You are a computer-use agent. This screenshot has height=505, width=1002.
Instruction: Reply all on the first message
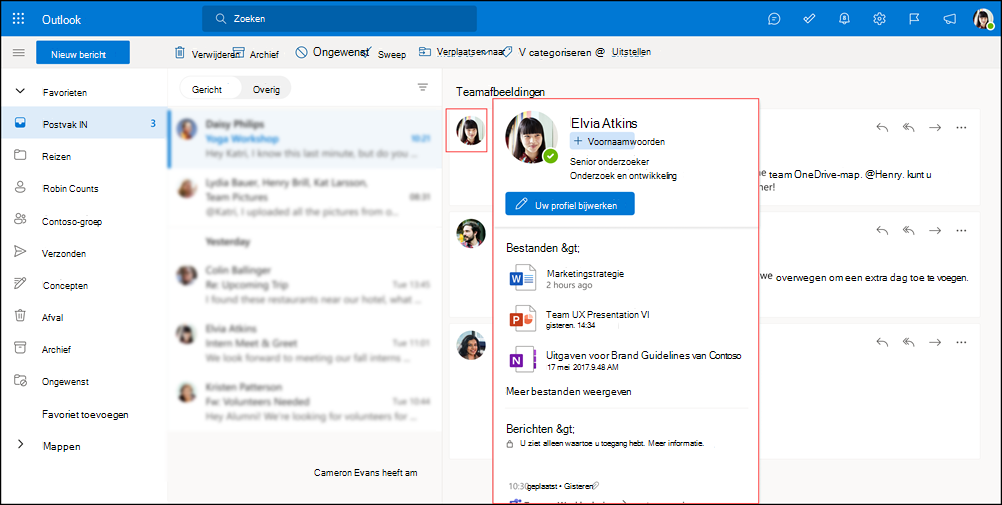(909, 127)
